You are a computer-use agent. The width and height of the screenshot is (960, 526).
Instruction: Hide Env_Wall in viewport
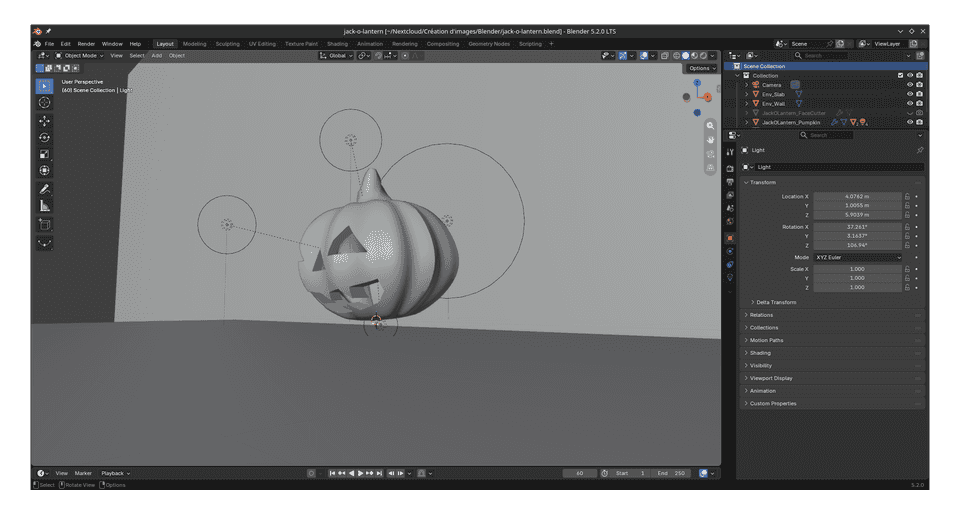[910, 103]
